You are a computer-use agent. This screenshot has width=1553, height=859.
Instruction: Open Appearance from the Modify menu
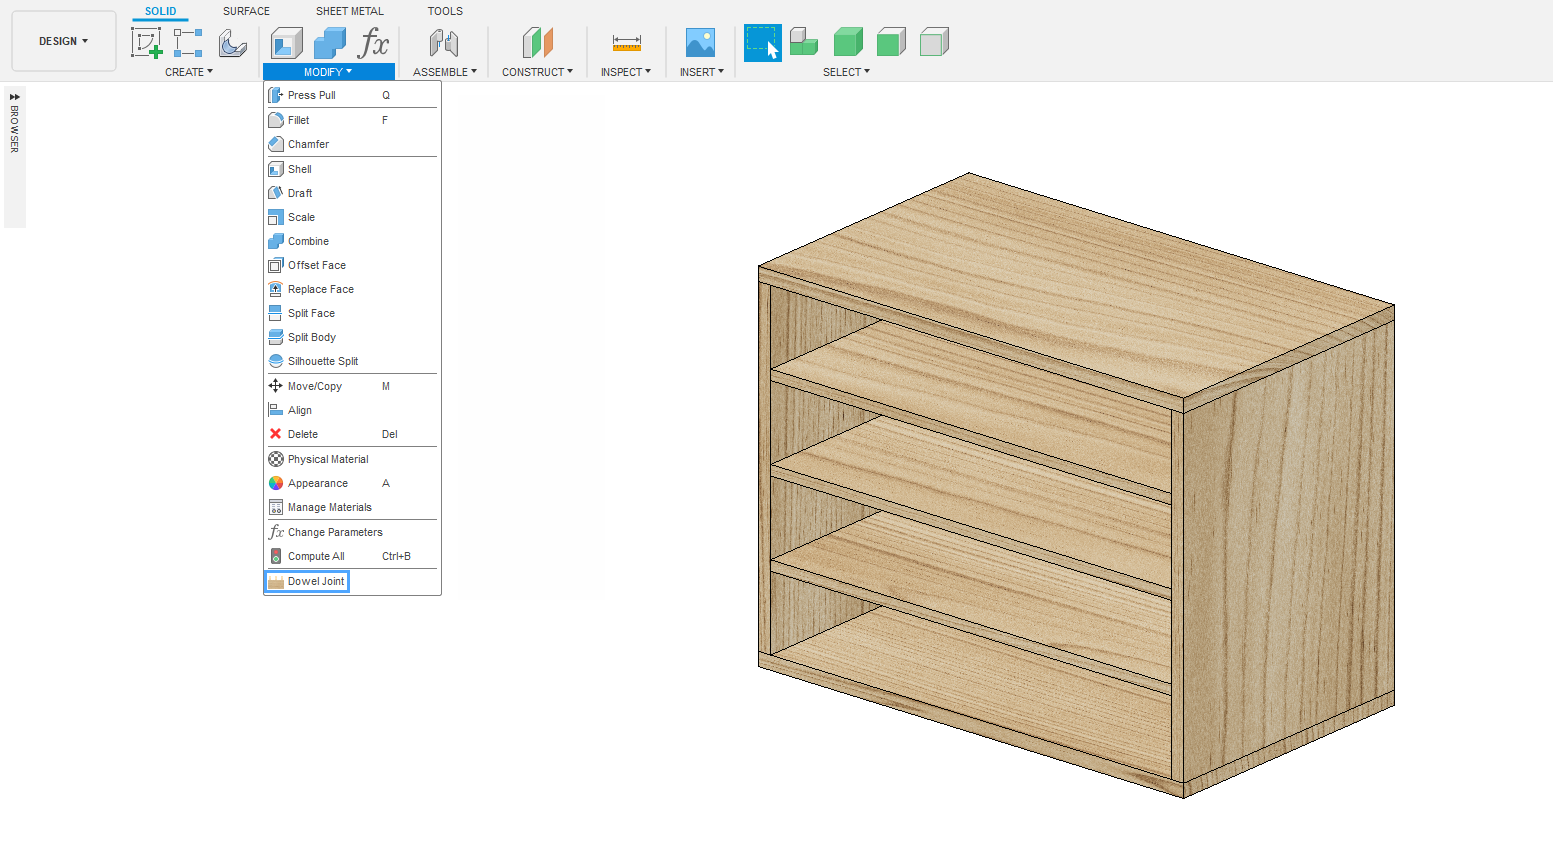coord(318,483)
